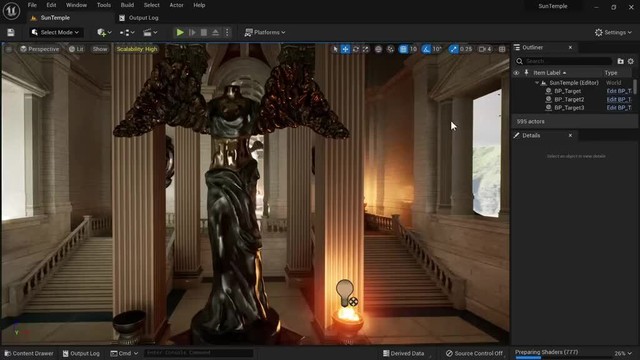Save the current level with the disk icon
This screenshot has height=360, width=640.
(x=11, y=32)
